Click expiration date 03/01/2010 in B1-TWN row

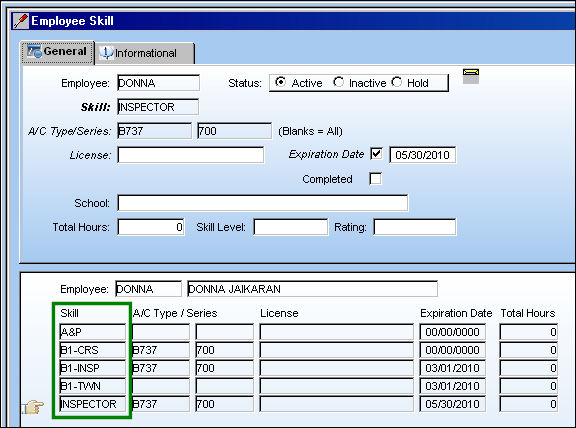(x=453, y=386)
